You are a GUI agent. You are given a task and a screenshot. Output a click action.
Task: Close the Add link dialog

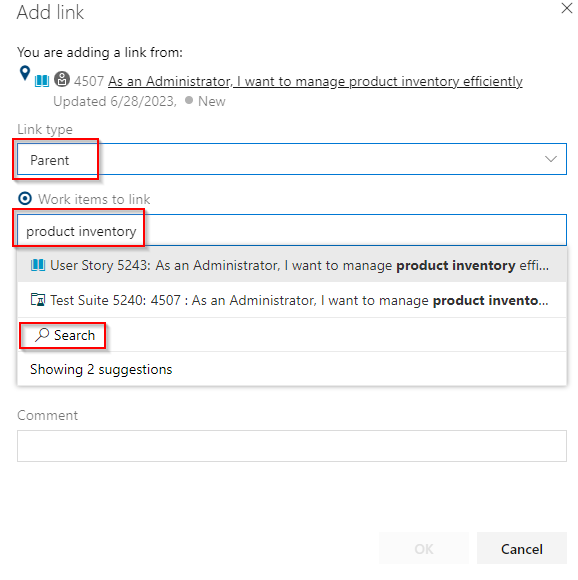[x=566, y=8]
